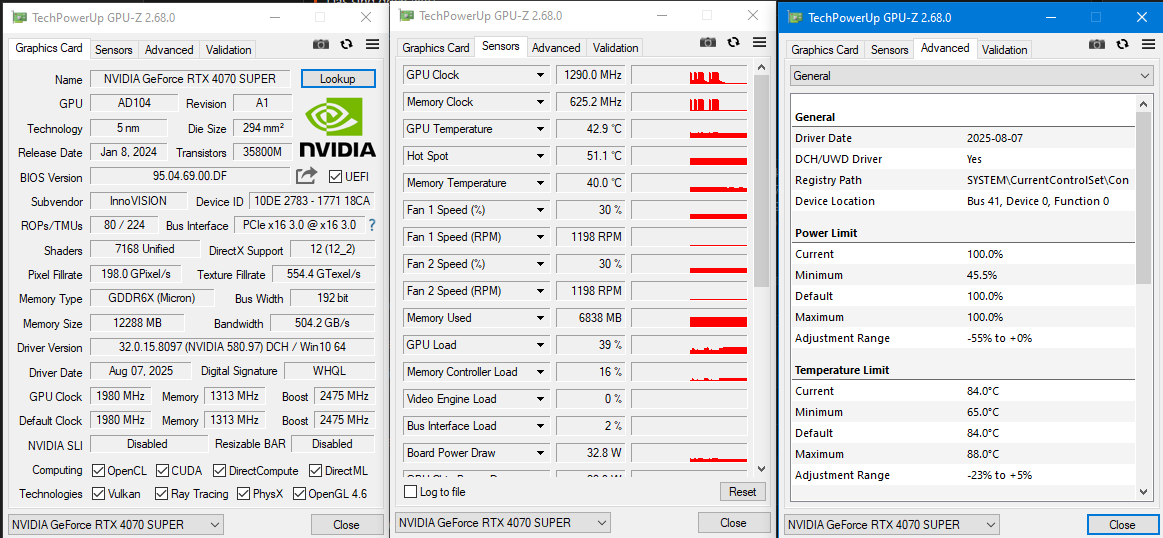Open the Memory Used sensor dropdown
1163x538 pixels.
point(541,318)
